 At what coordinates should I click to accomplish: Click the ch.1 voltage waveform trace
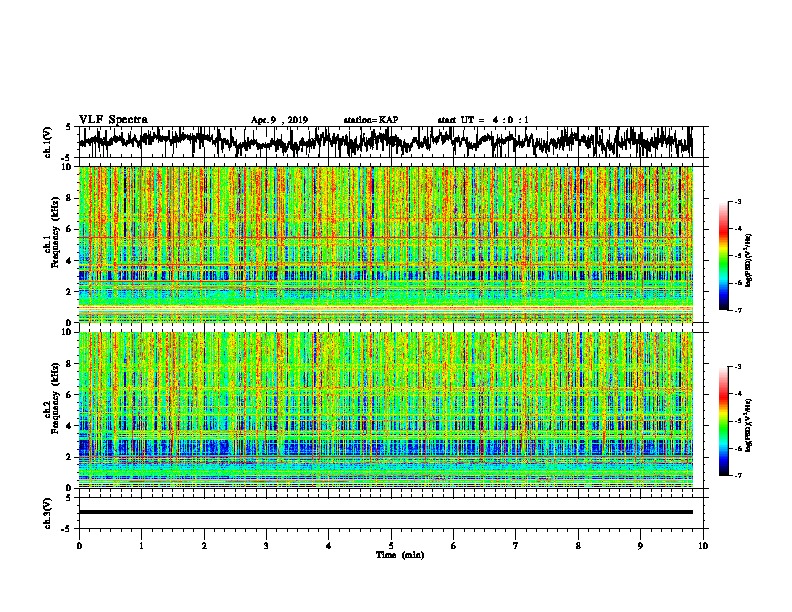click(x=385, y=142)
